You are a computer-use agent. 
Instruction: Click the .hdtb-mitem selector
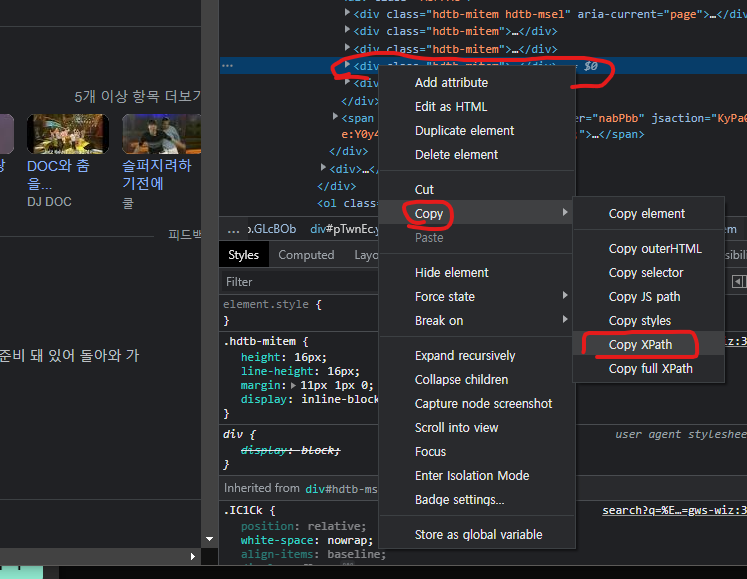(x=260, y=342)
